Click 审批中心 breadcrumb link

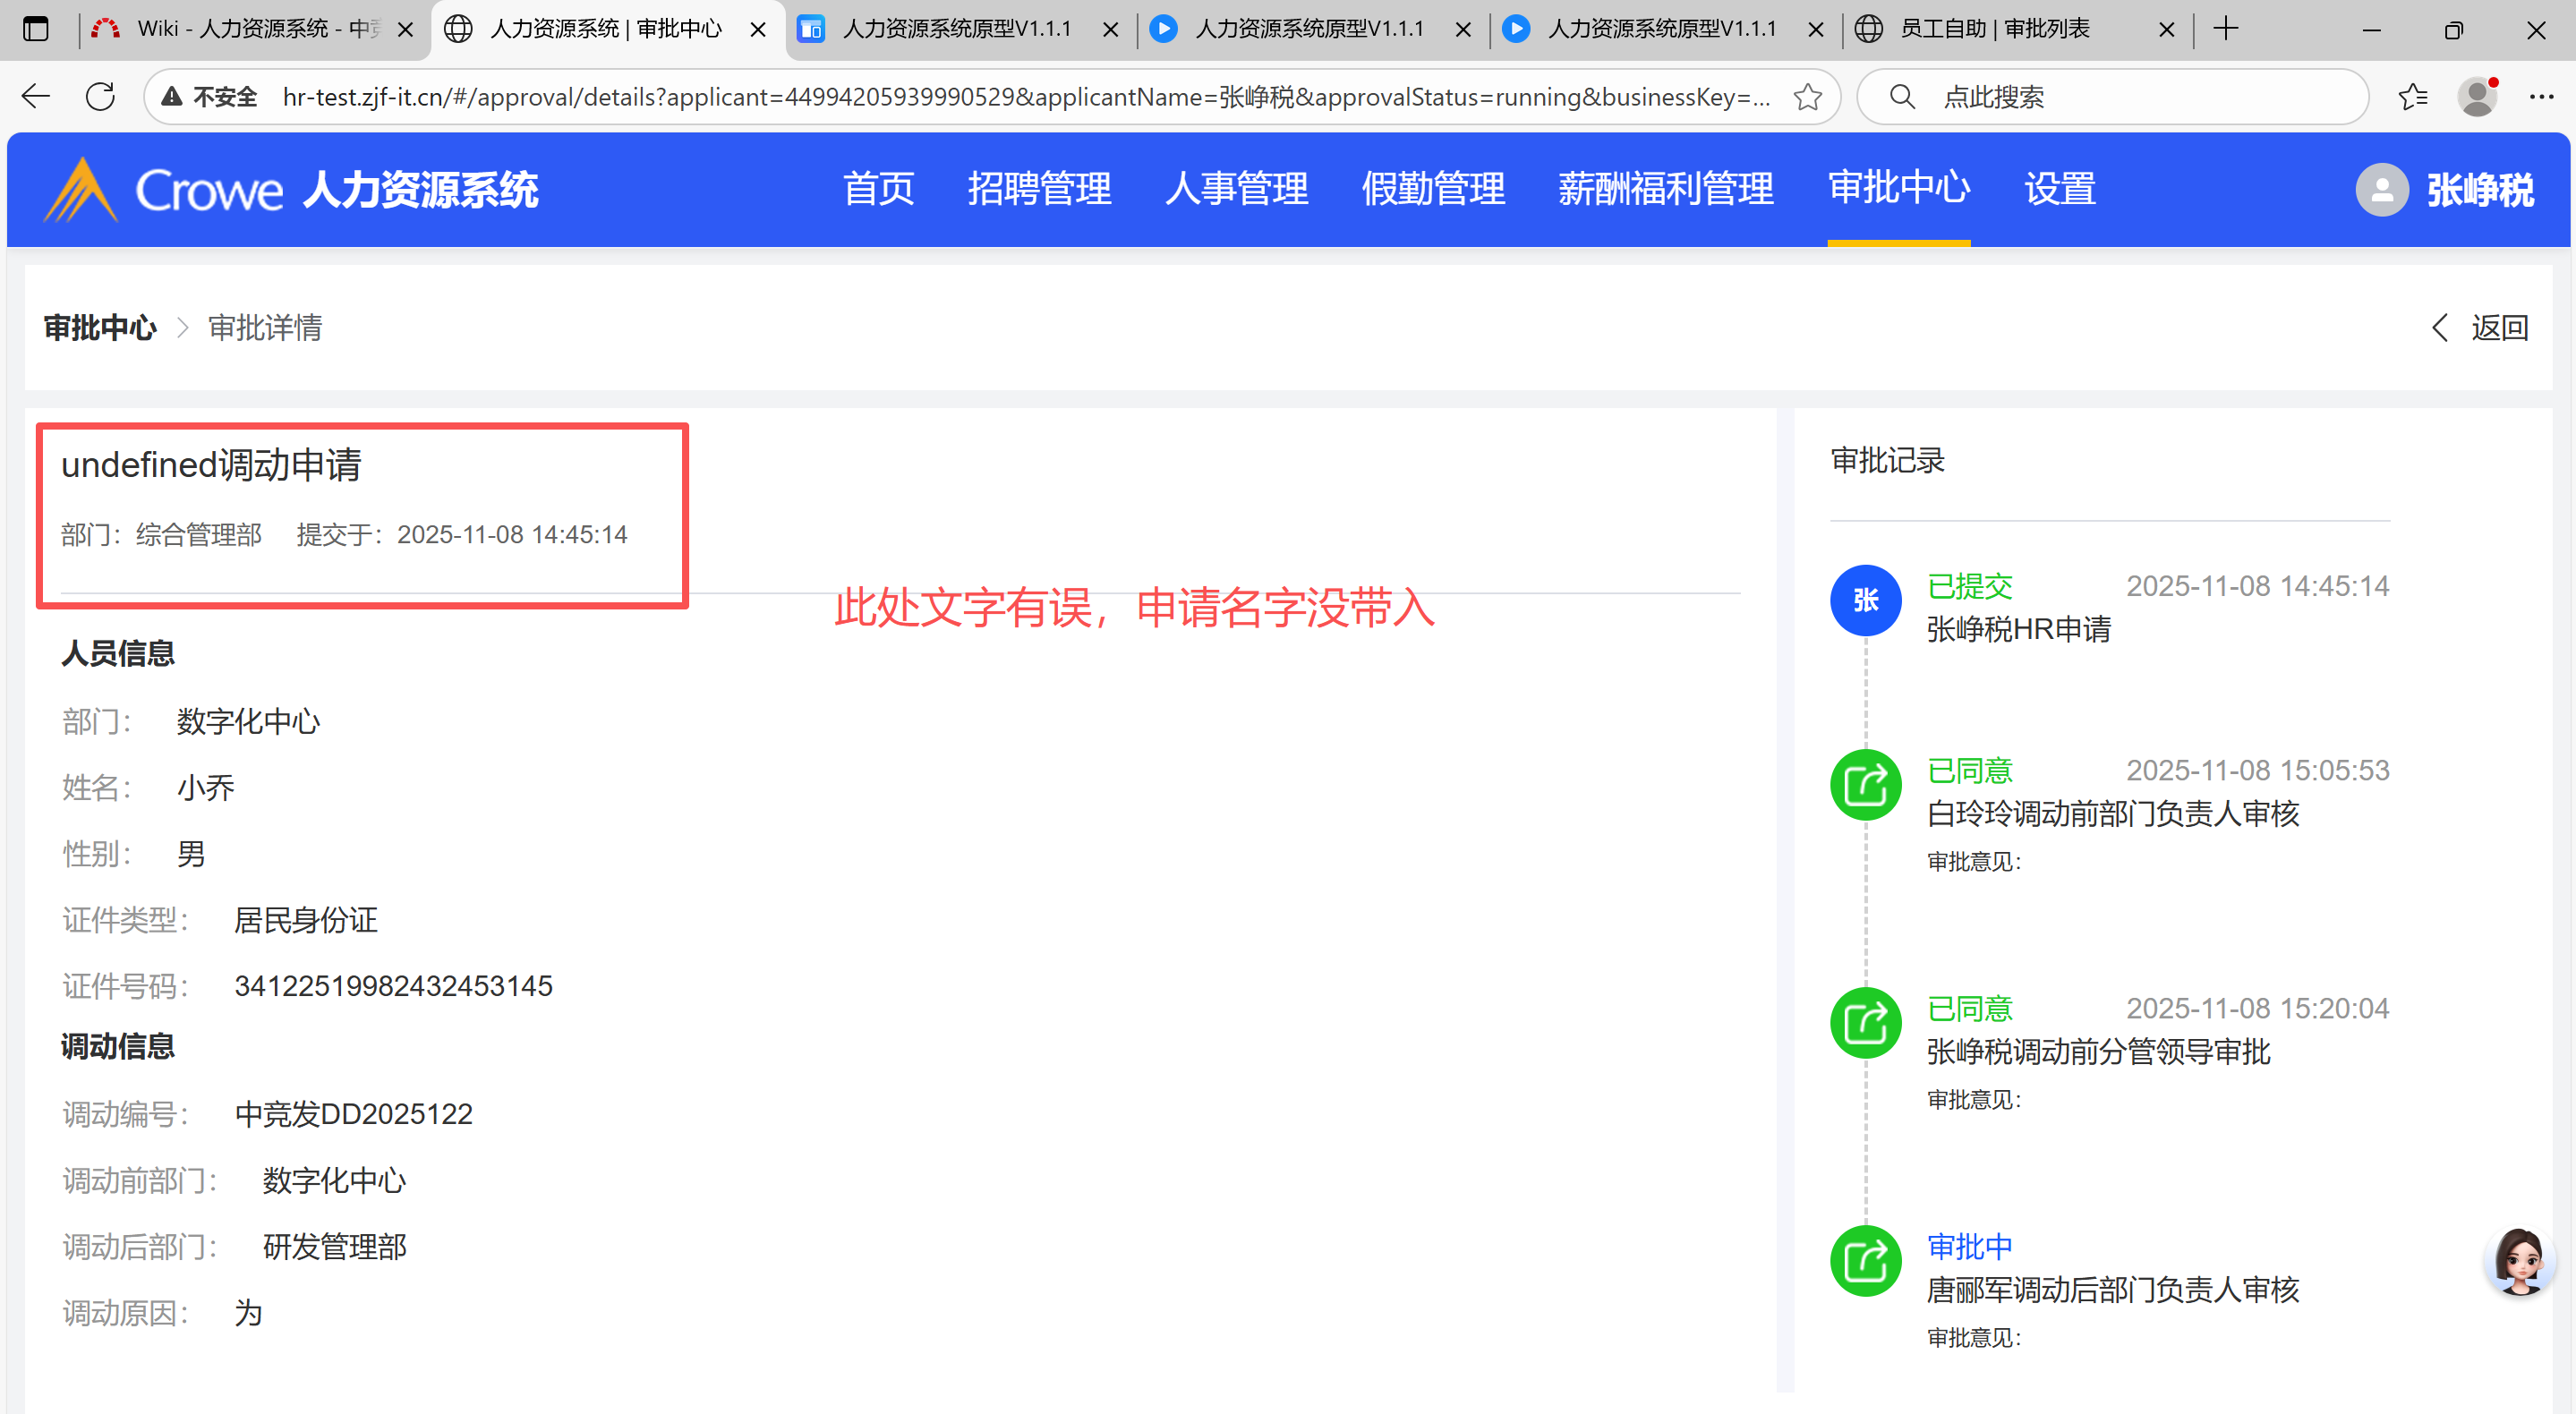[100, 328]
